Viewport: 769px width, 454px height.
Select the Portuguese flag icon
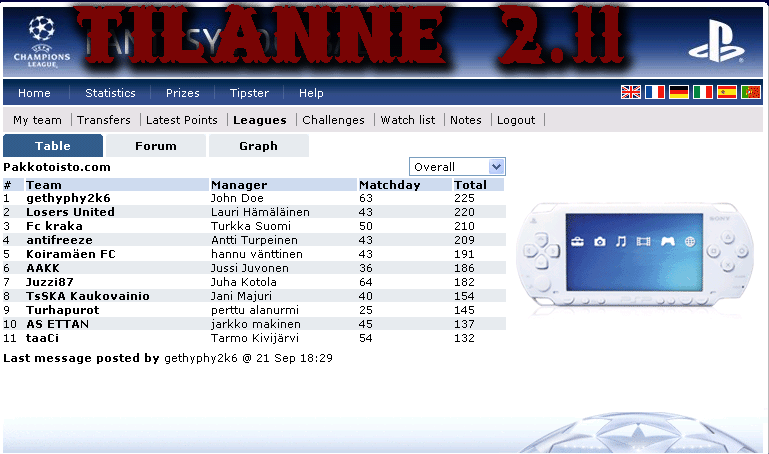(x=751, y=92)
